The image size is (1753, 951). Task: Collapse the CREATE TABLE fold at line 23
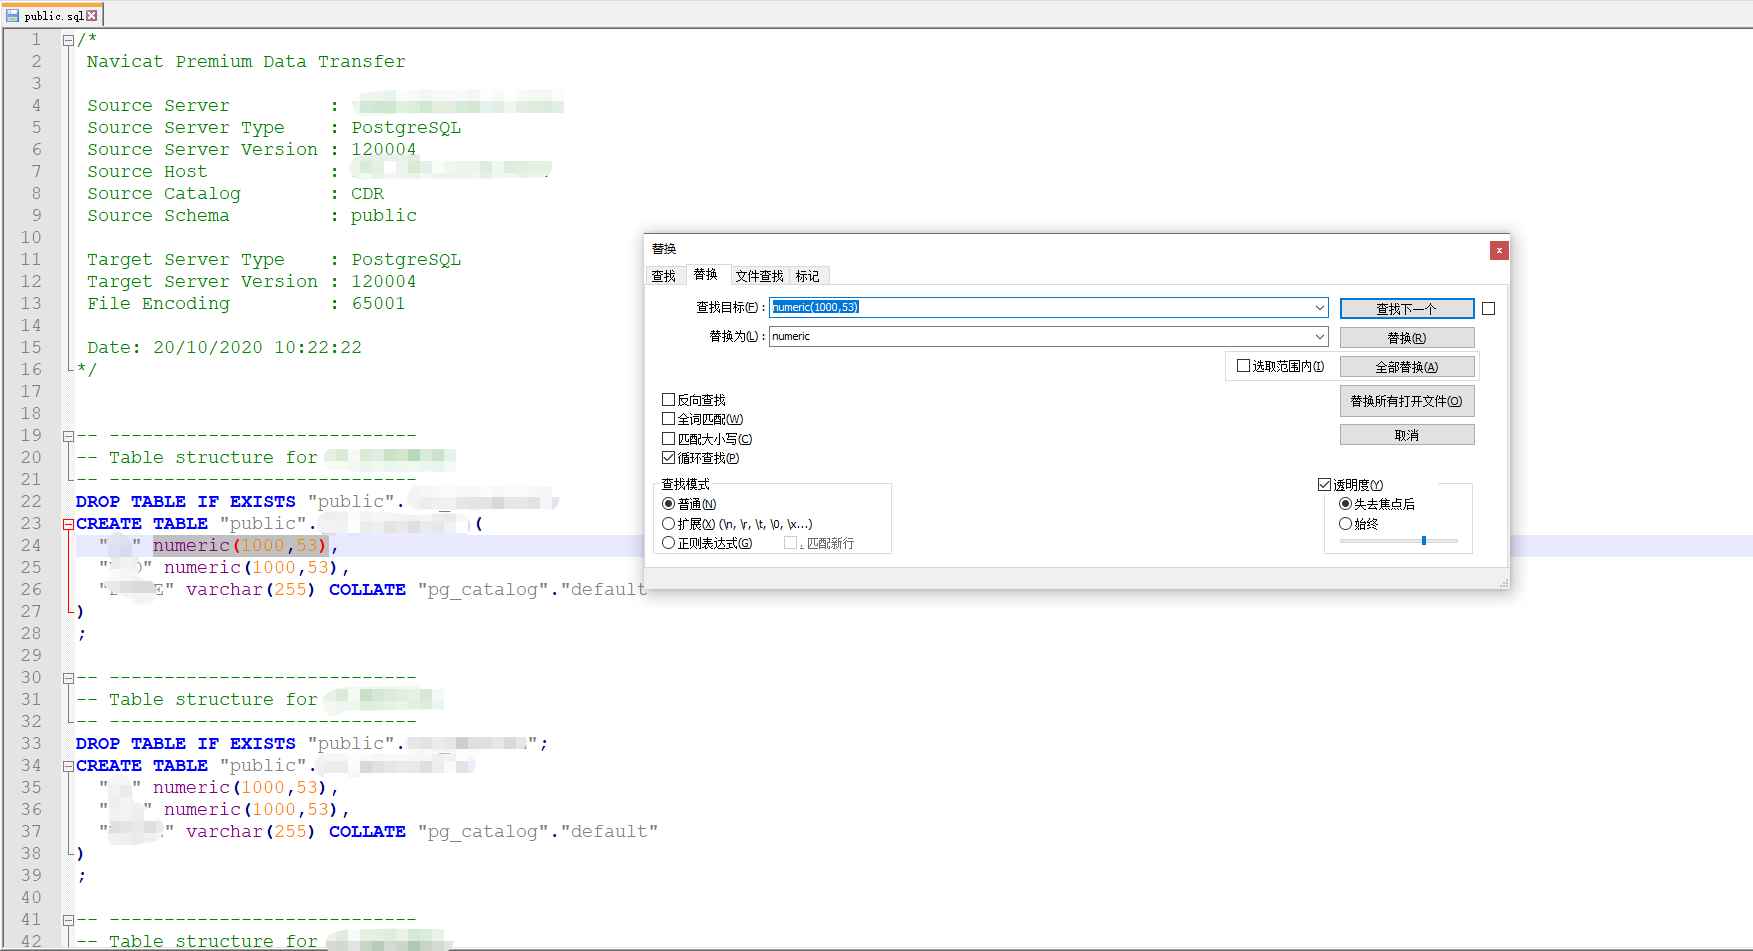pos(68,524)
